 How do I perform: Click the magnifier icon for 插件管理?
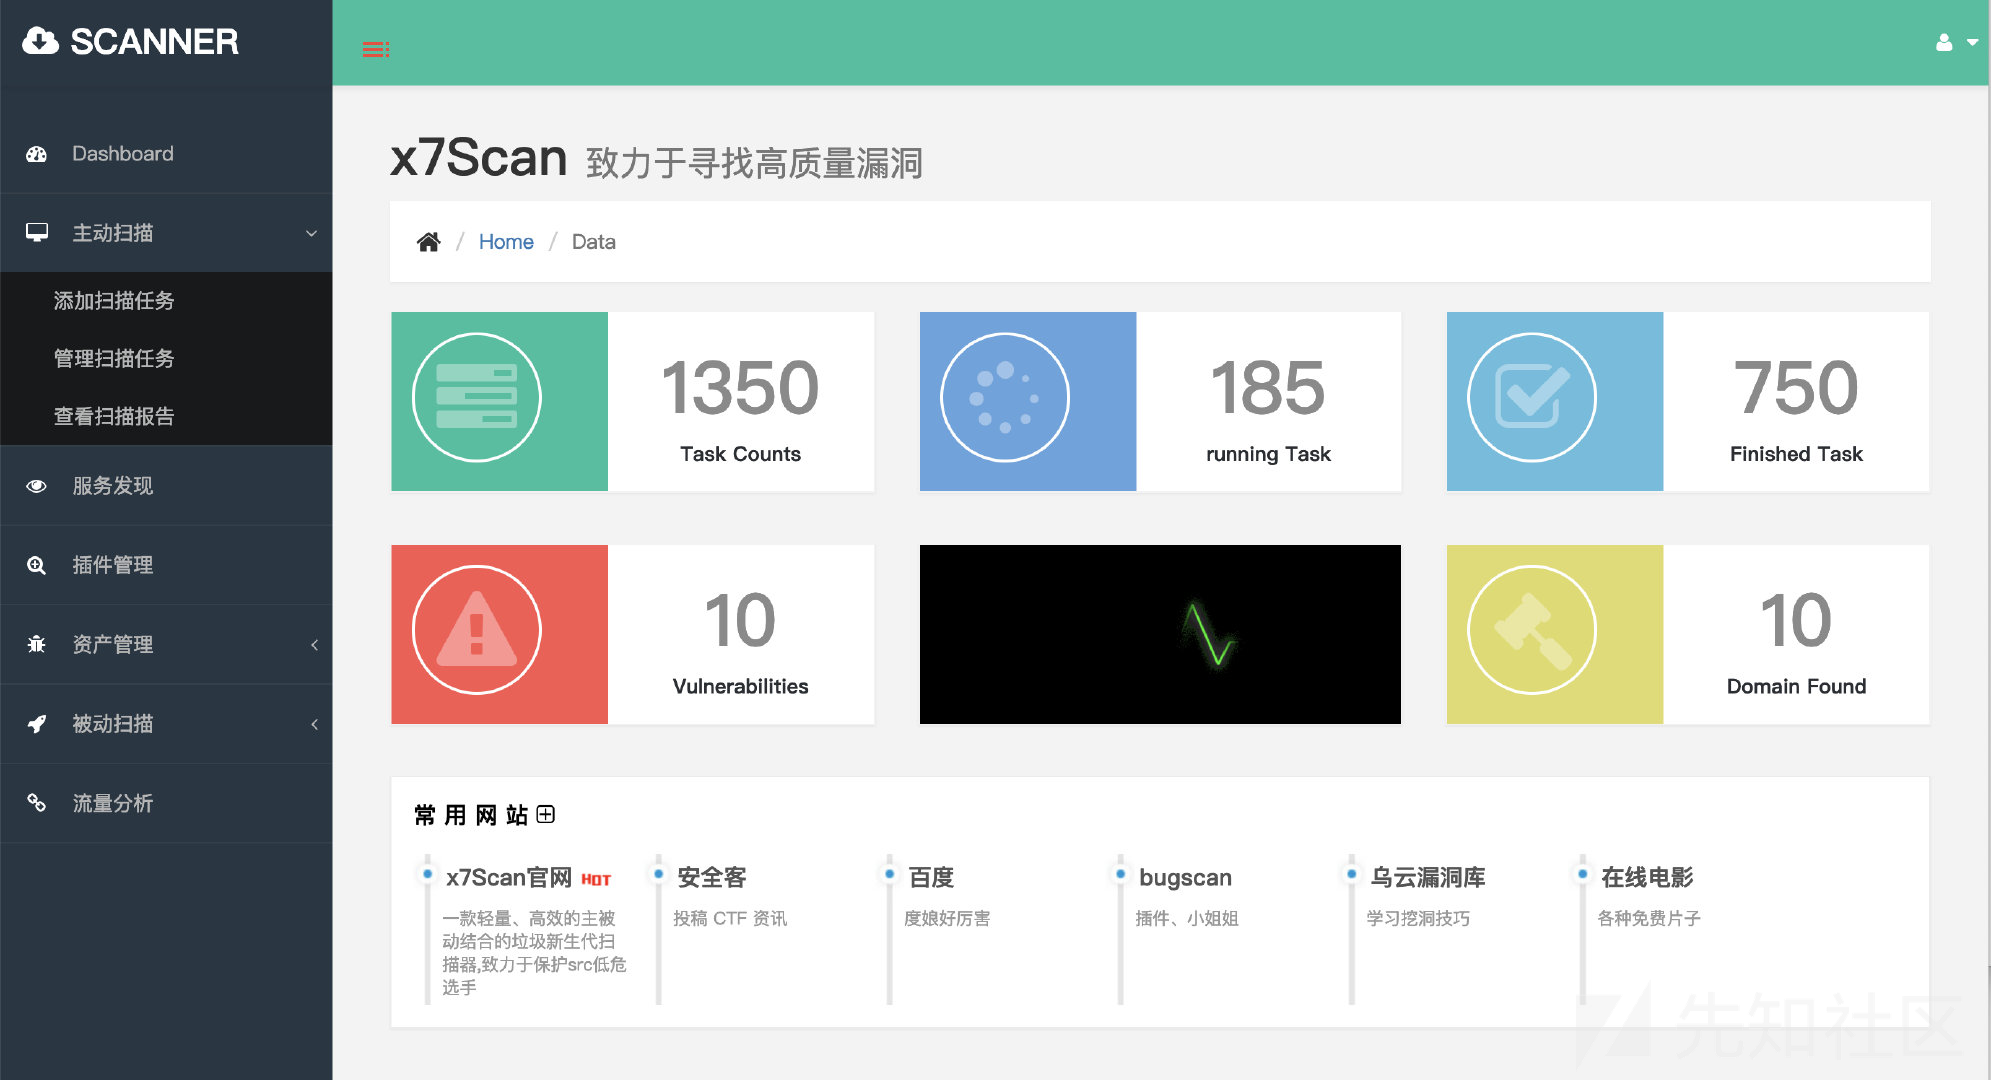[x=37, y=565]
